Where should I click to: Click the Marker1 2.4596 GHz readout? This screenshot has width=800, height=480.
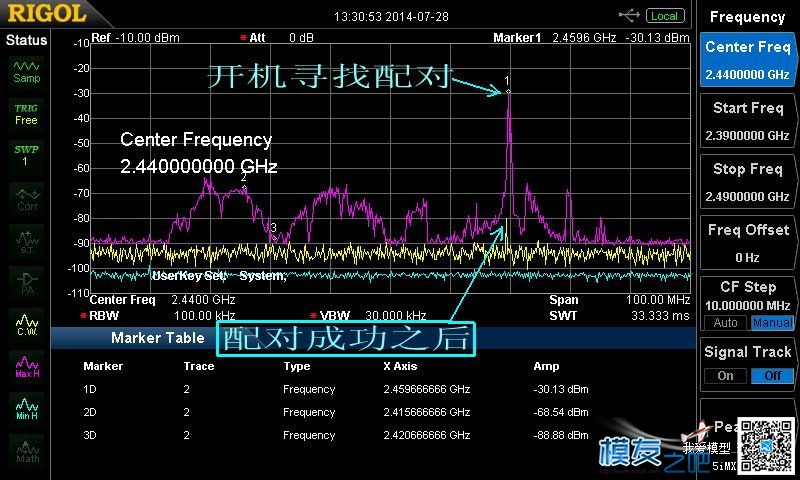591,38
